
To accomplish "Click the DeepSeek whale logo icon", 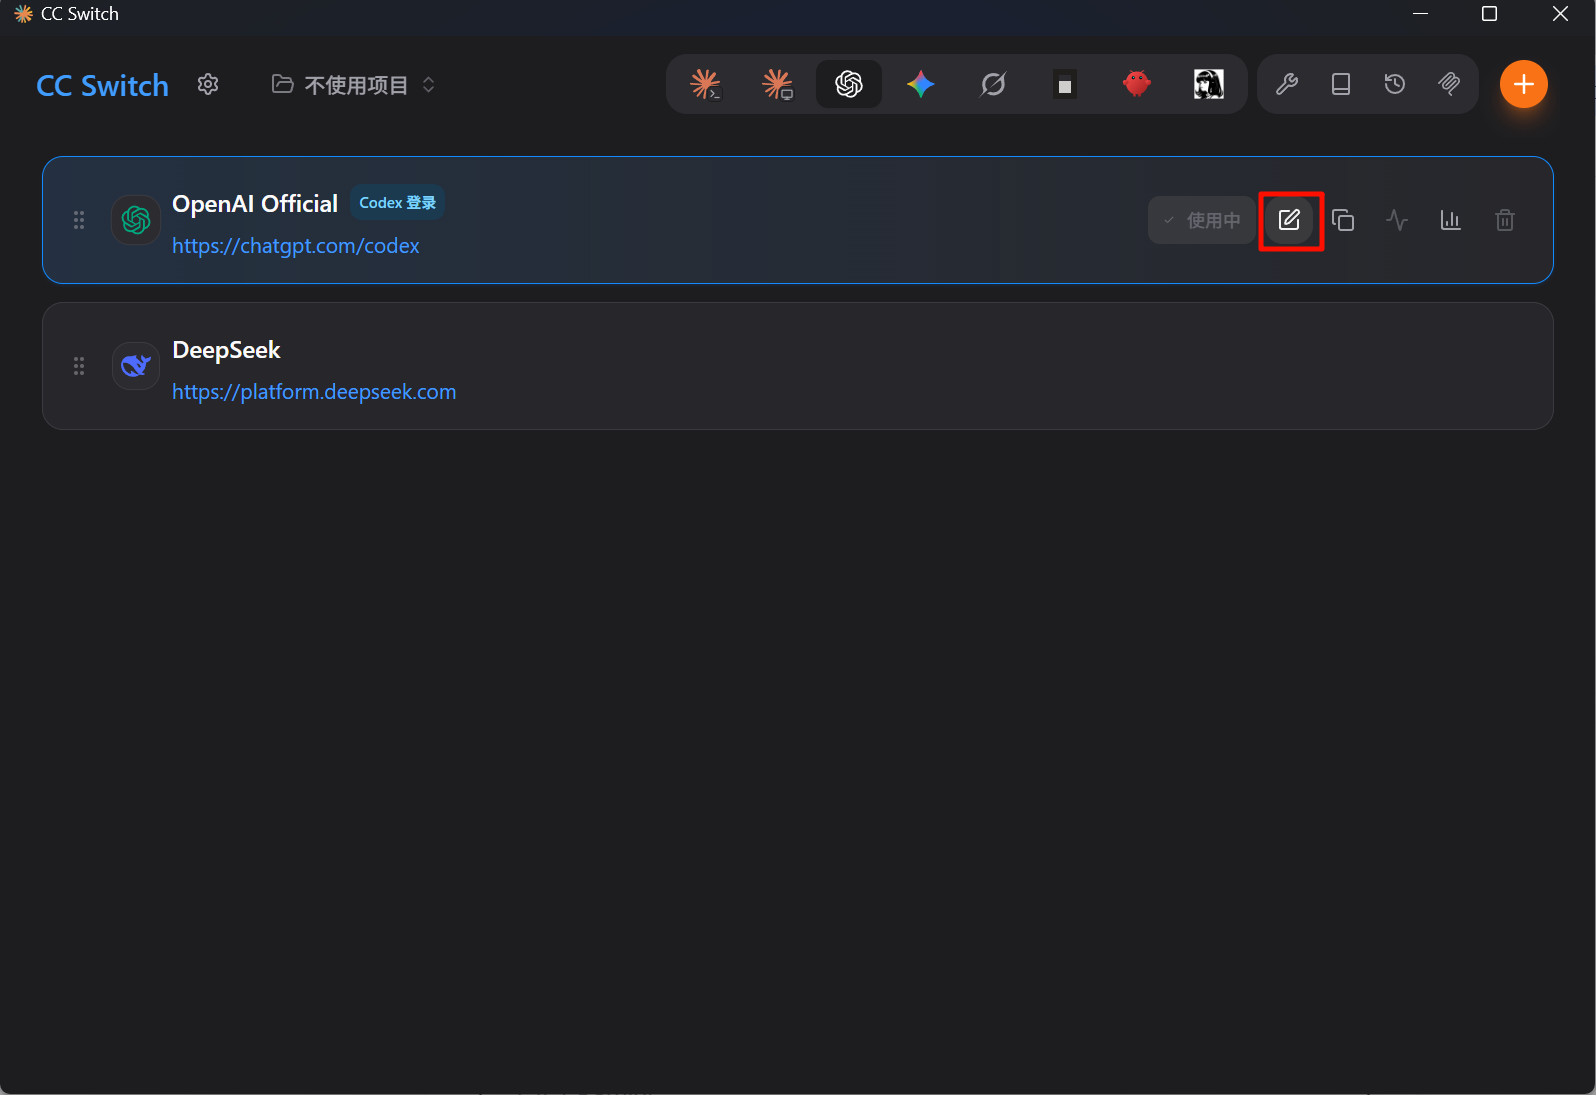I will (x=136, y=366).
